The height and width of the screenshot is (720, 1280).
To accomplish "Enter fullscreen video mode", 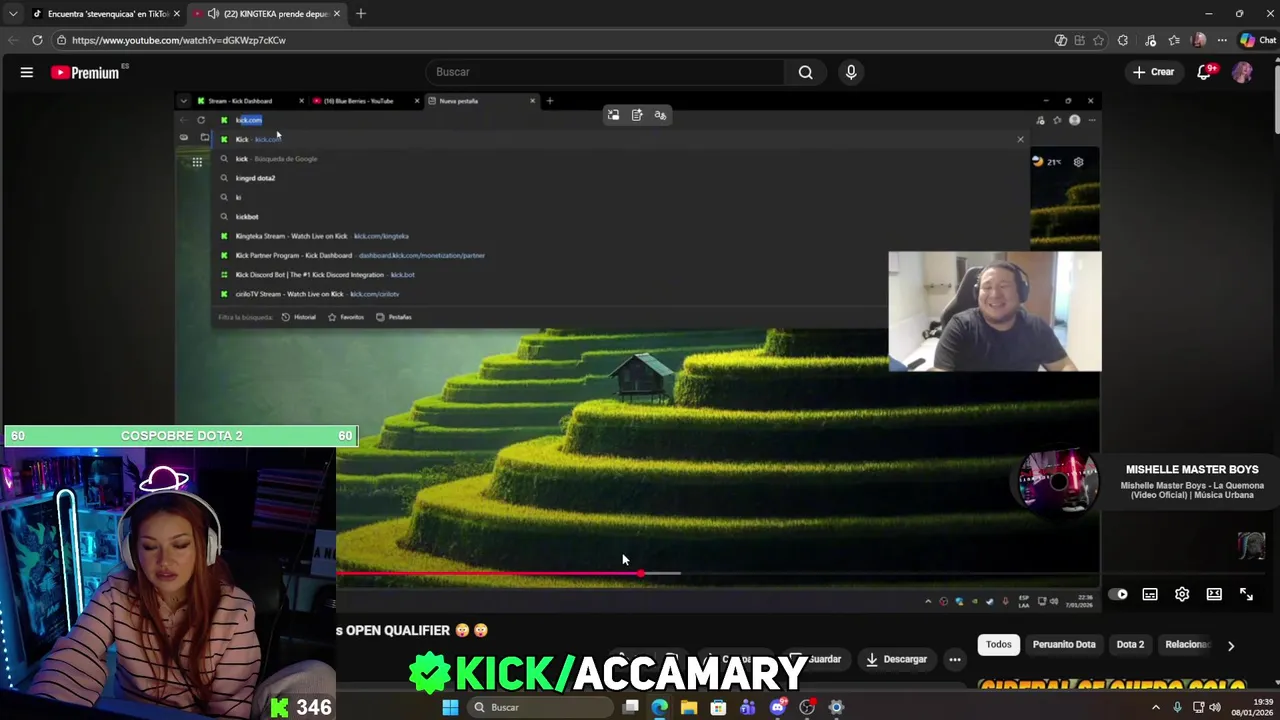I will [x=1246, y=594].
